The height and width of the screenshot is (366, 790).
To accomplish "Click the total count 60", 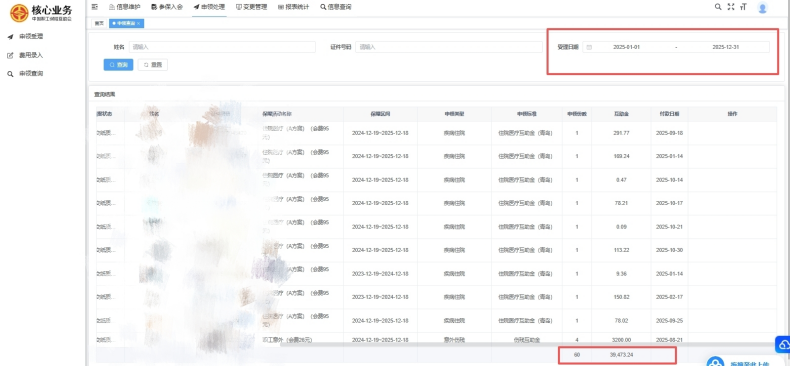I will pyautogui.click(x=576, y=355).
